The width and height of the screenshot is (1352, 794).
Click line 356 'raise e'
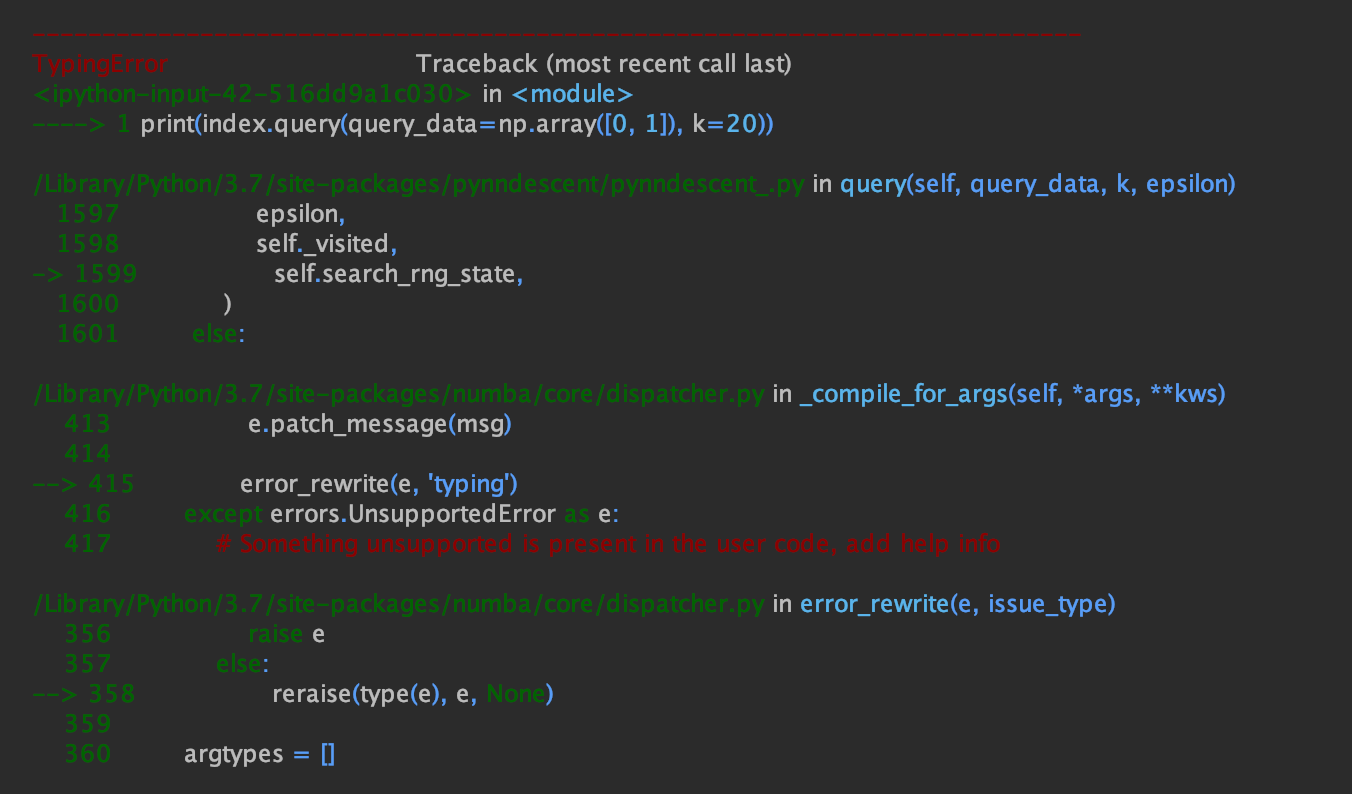[286, 634]
